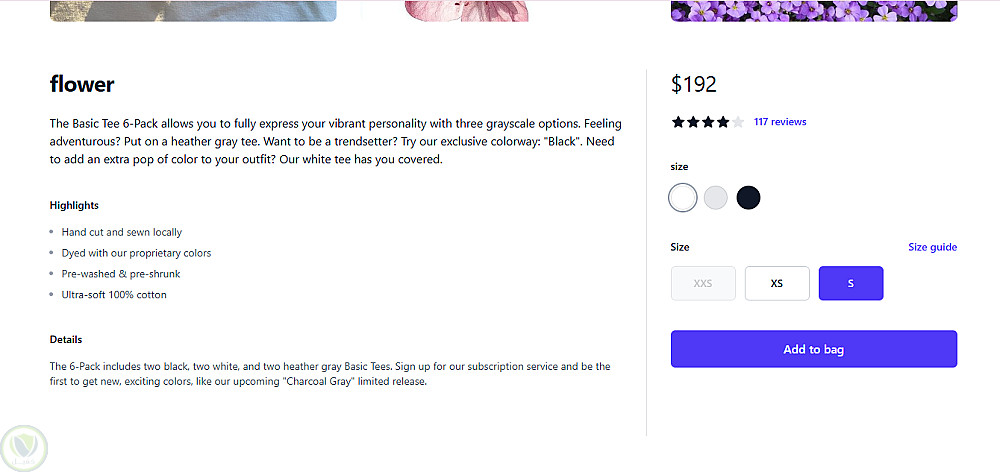Click the fifth unfilled rating star
This screenshot has width=1000, height=472.
(738, 122)
